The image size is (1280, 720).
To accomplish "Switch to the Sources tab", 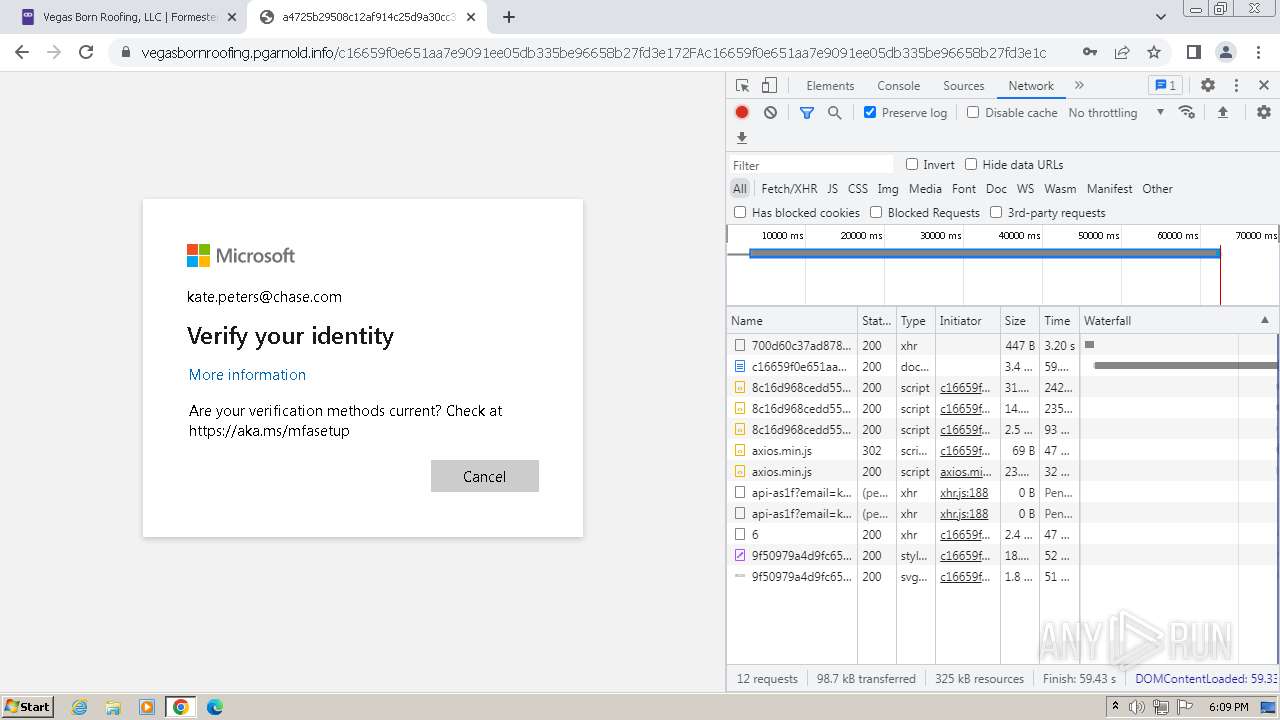I will (964, 86).
